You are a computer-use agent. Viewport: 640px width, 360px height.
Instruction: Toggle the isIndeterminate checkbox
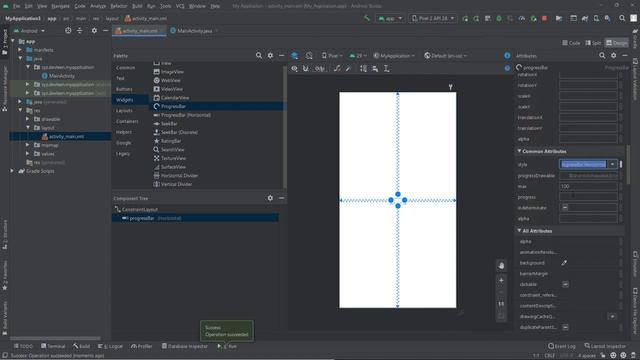(x=565, y=207)
